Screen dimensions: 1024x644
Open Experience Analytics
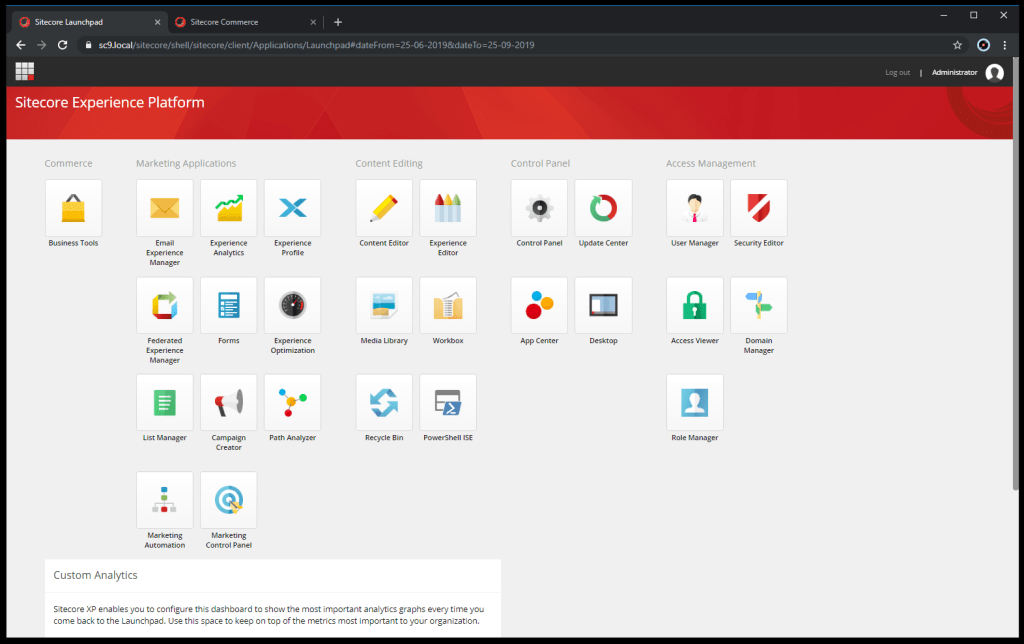click(x=228, y=208)
